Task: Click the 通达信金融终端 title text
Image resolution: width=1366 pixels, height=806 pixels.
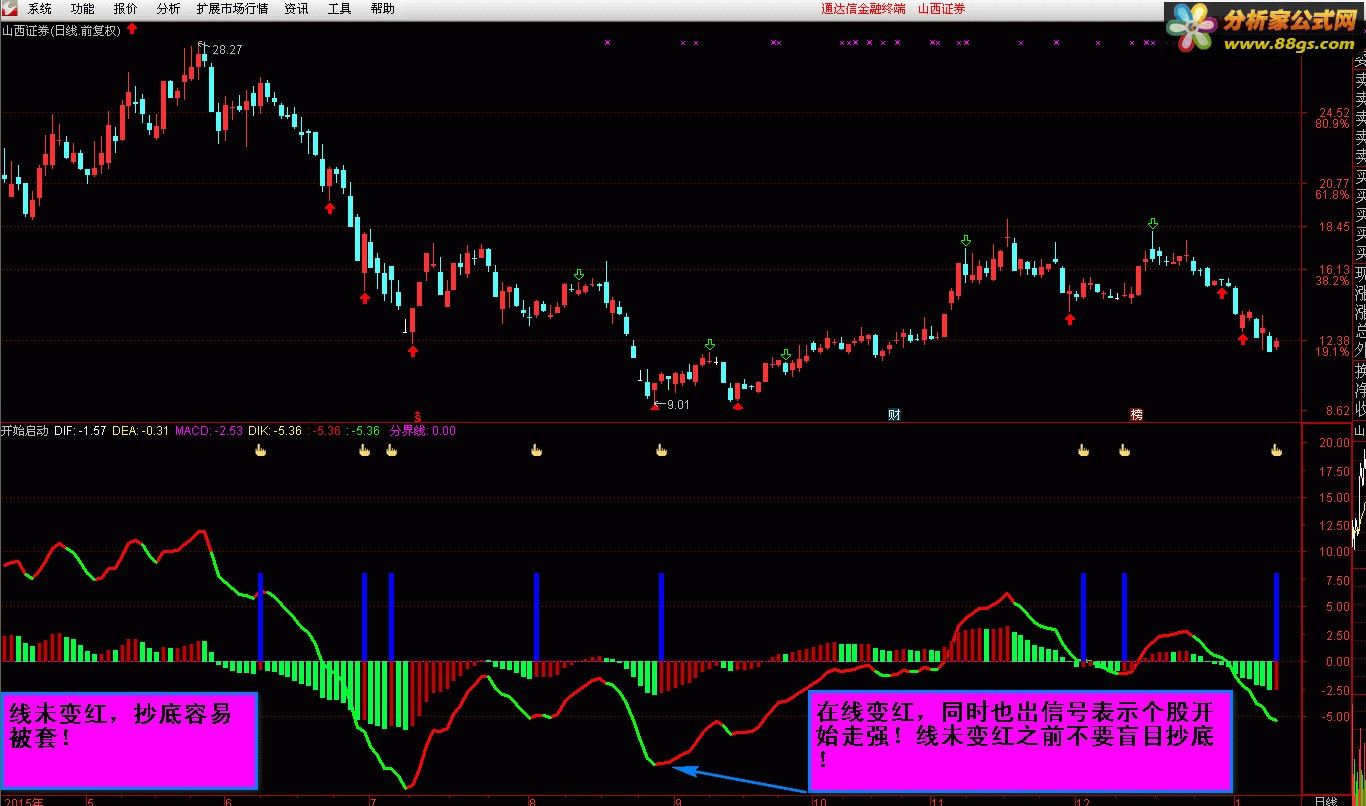Action: tap(863, 9)
